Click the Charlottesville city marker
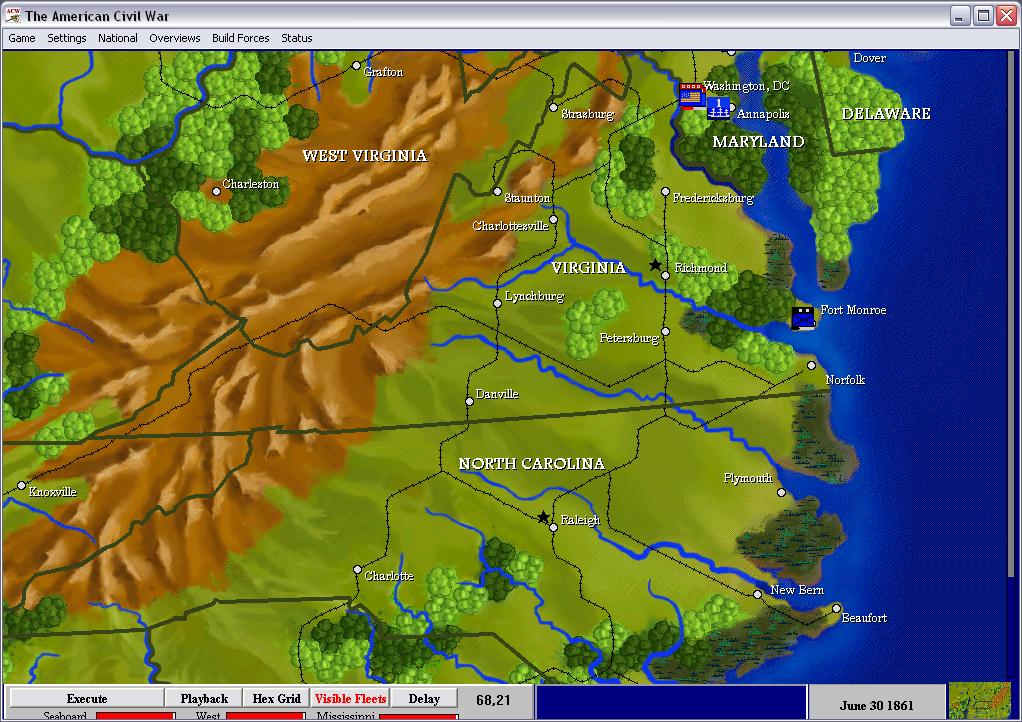The image size is (1022, 722). (553, 220)
